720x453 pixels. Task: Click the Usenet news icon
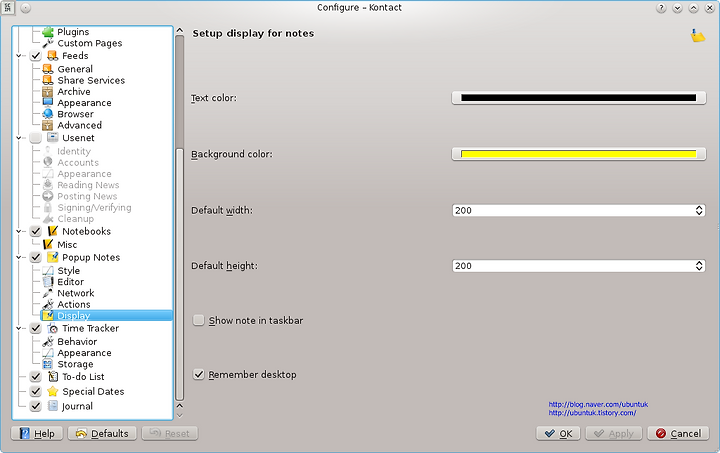(x=53, y=138)
